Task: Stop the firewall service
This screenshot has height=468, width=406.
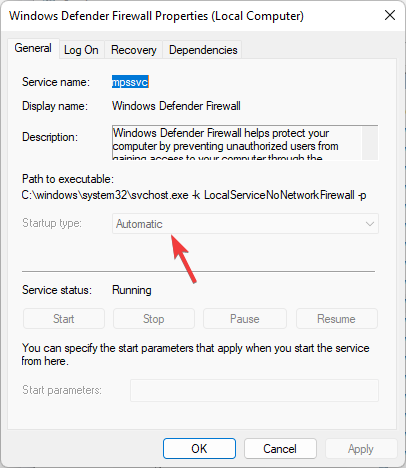Action: 154,319
